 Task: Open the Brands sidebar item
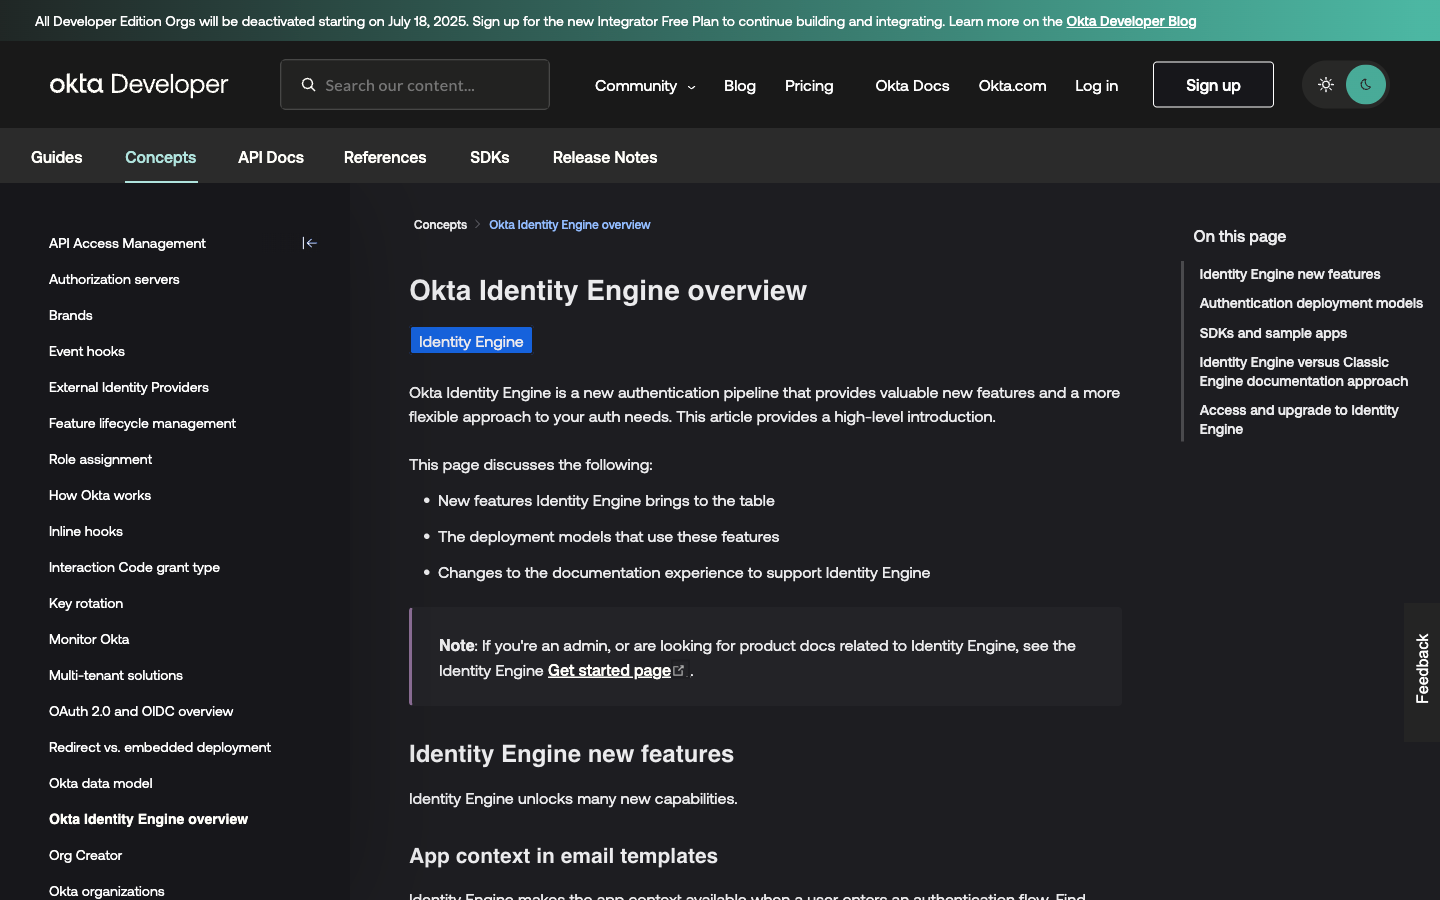(x=71, y=315)
